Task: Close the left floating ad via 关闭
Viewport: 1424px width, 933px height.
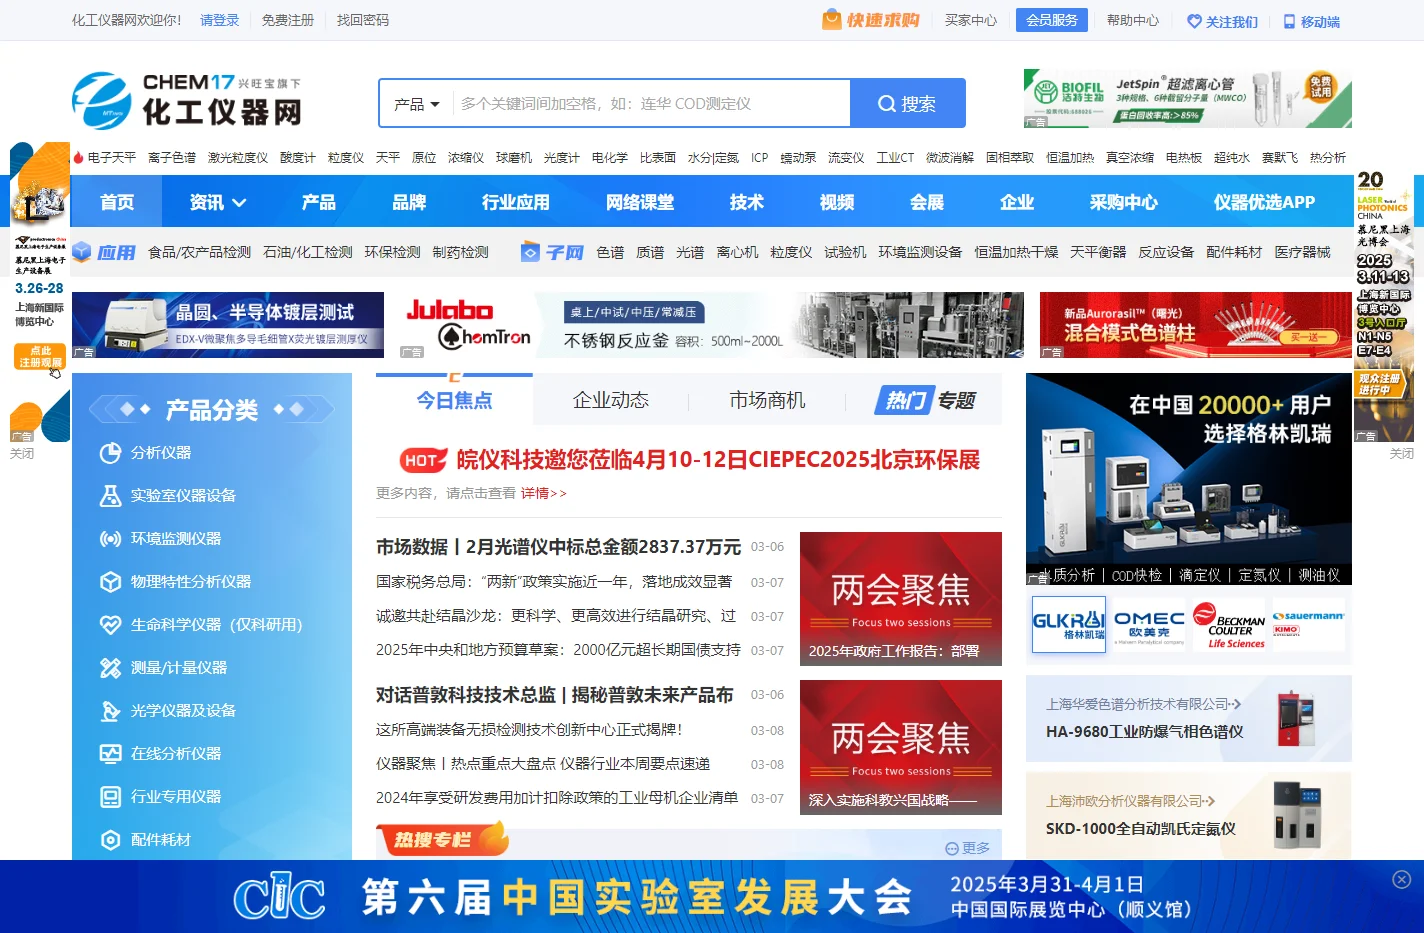Action: click(x=22, y=453)
